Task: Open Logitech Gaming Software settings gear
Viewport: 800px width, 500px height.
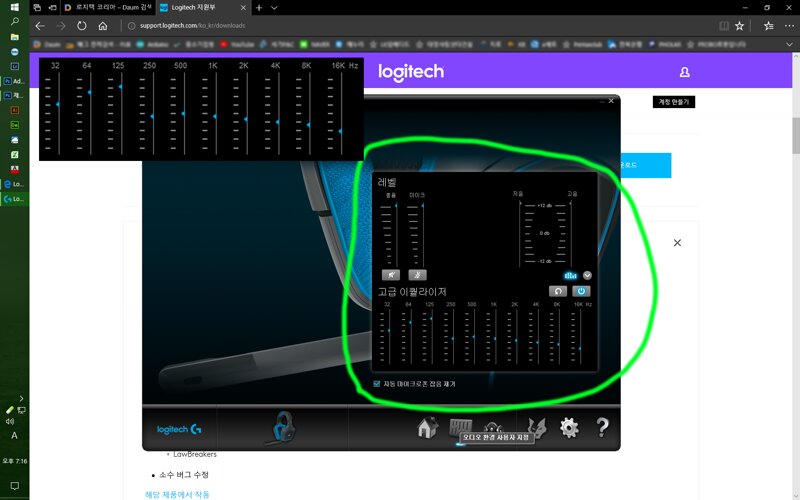Action: tap(569, 428)
